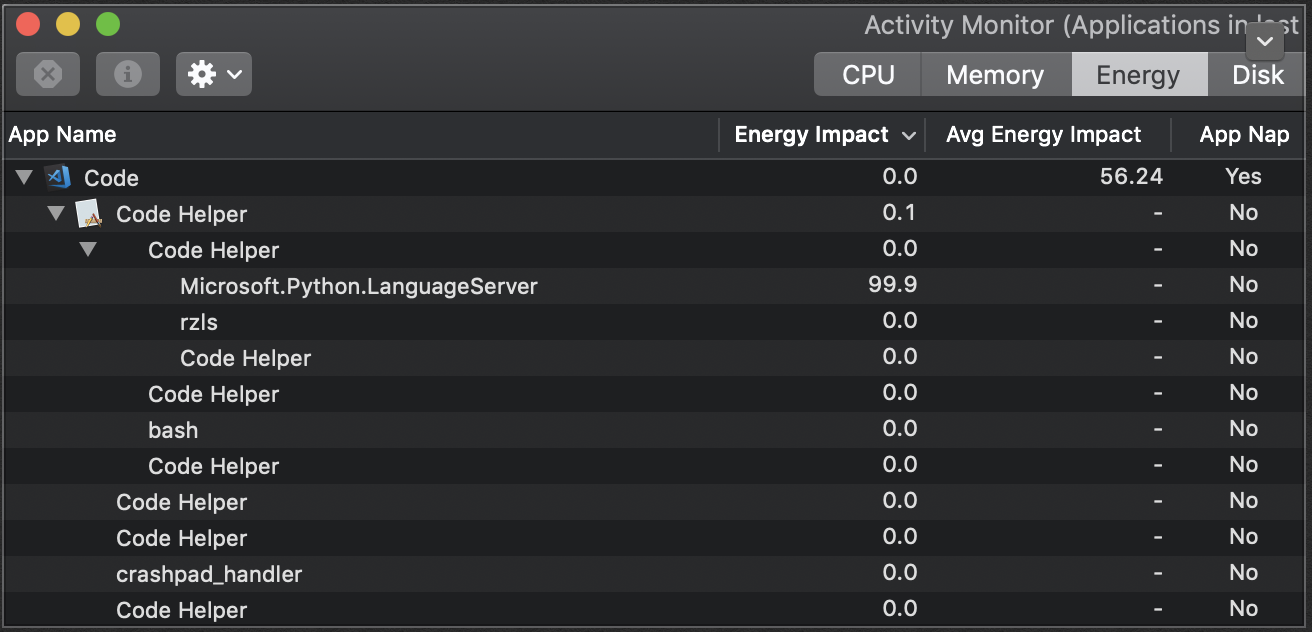Image resolution: width=1312 pixels, height=632 pixels.
Task: Click the quit process stop icon
Action: [48, 74]
